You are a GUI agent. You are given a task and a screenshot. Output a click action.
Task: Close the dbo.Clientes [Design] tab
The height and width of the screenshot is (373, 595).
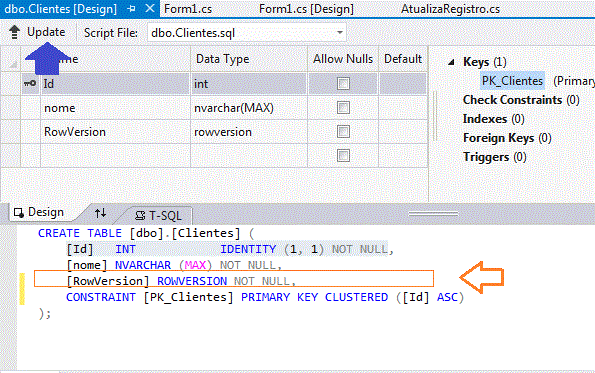click(150, 8)
